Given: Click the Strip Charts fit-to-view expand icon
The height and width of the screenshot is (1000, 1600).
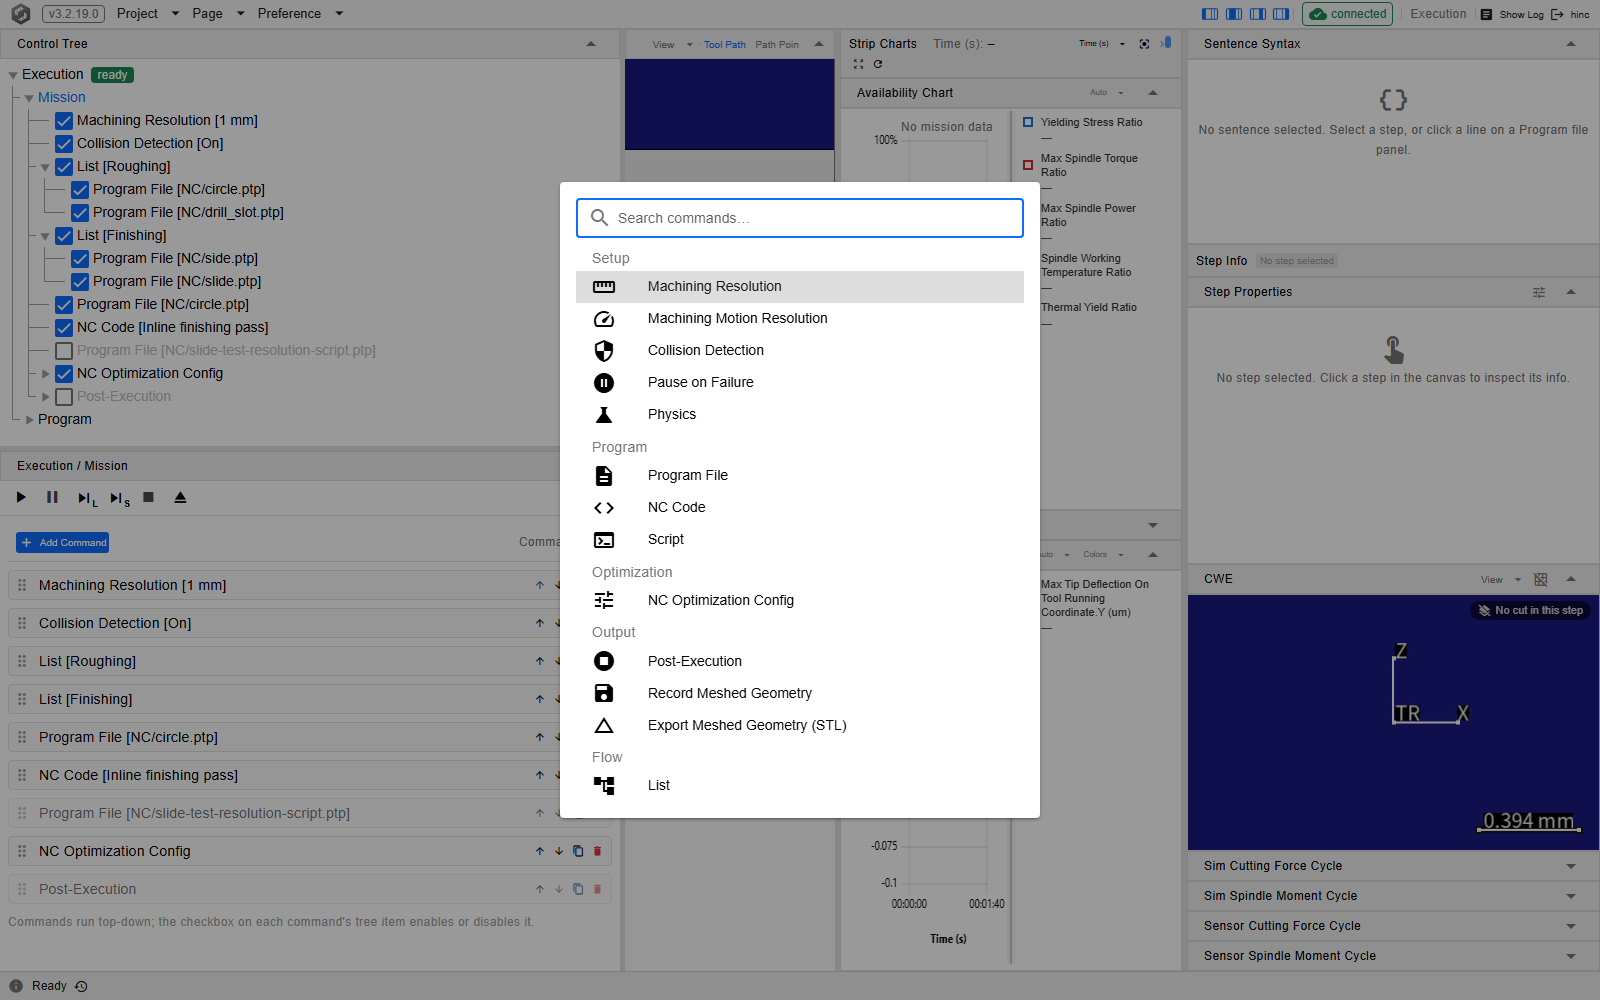Looking at the screenshot, I should 858,64.
